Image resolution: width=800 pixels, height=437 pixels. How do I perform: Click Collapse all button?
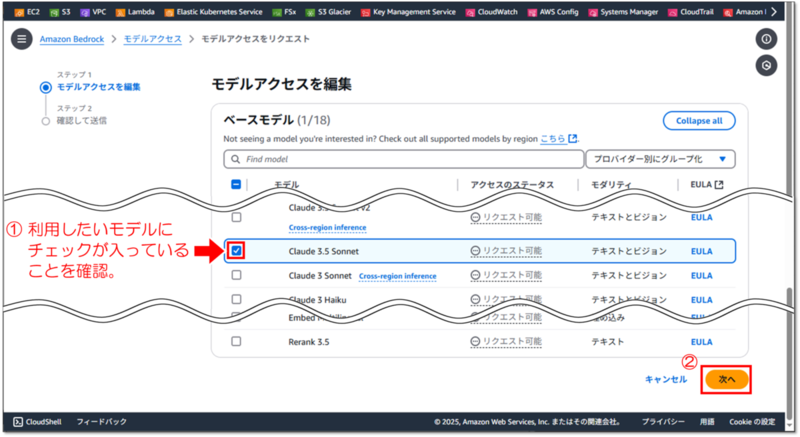[x=699, y=121]
